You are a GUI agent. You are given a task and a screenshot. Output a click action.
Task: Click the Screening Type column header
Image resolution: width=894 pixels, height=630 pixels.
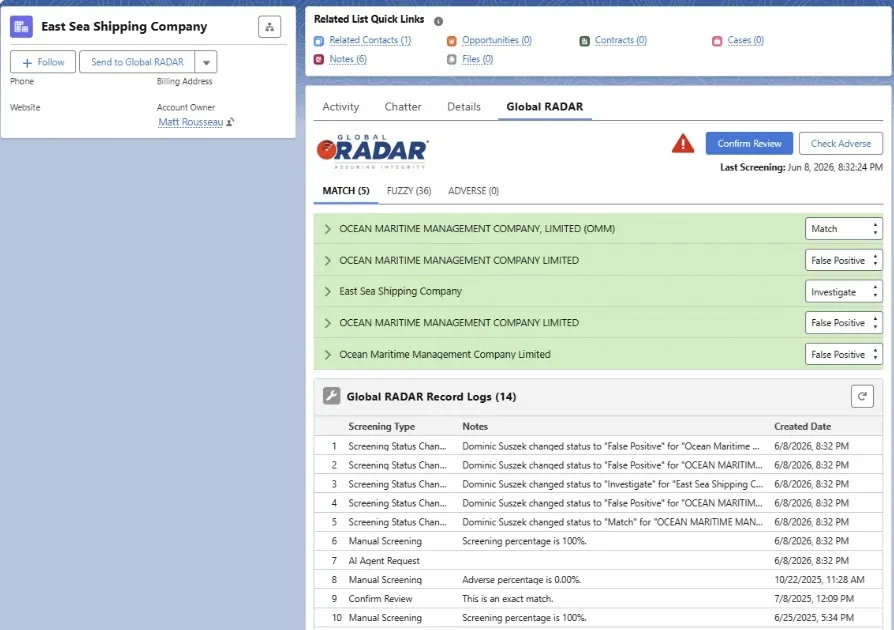coord(381,426)
